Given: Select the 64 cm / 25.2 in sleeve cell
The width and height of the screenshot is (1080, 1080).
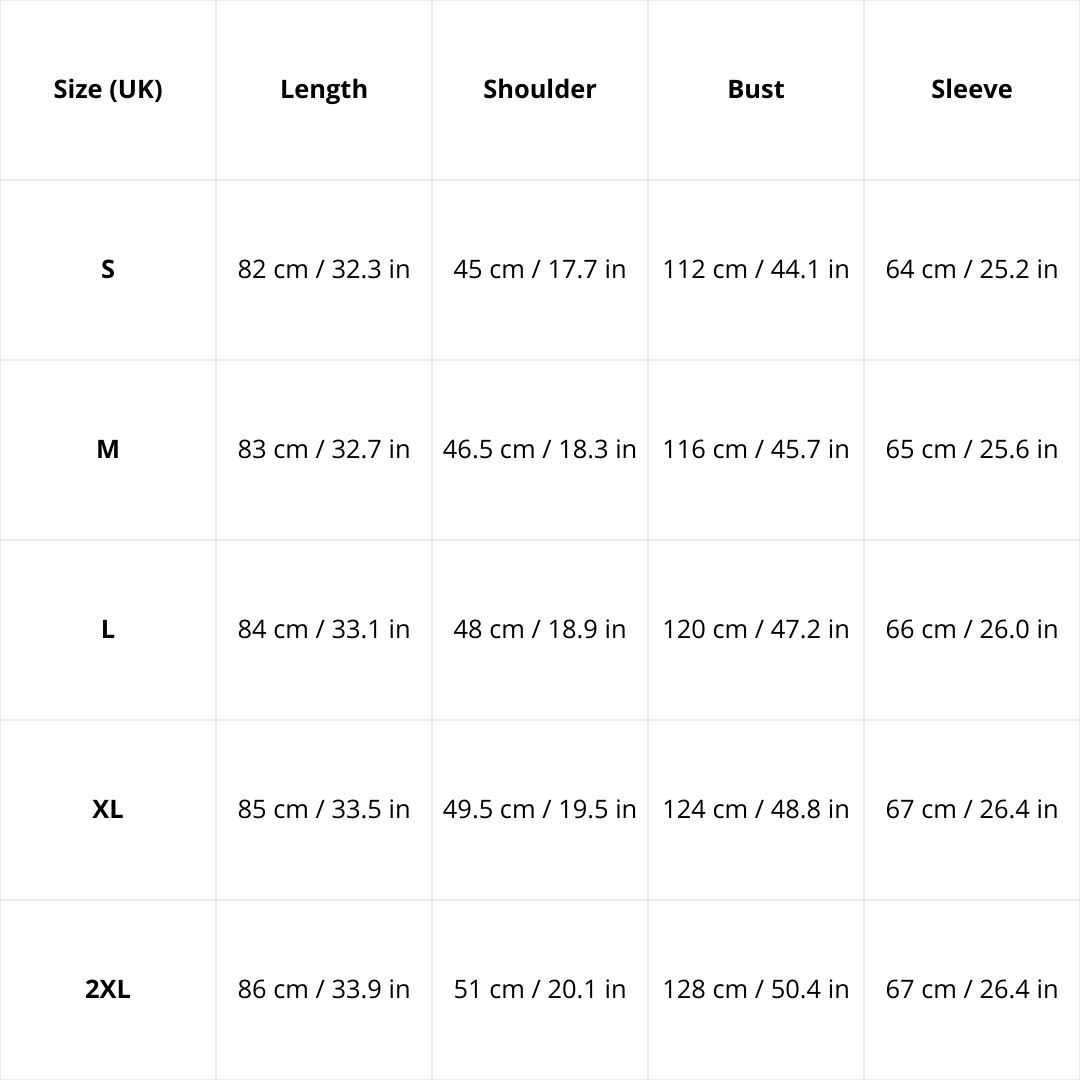Looking at the screenshot, I should point(972,269).
